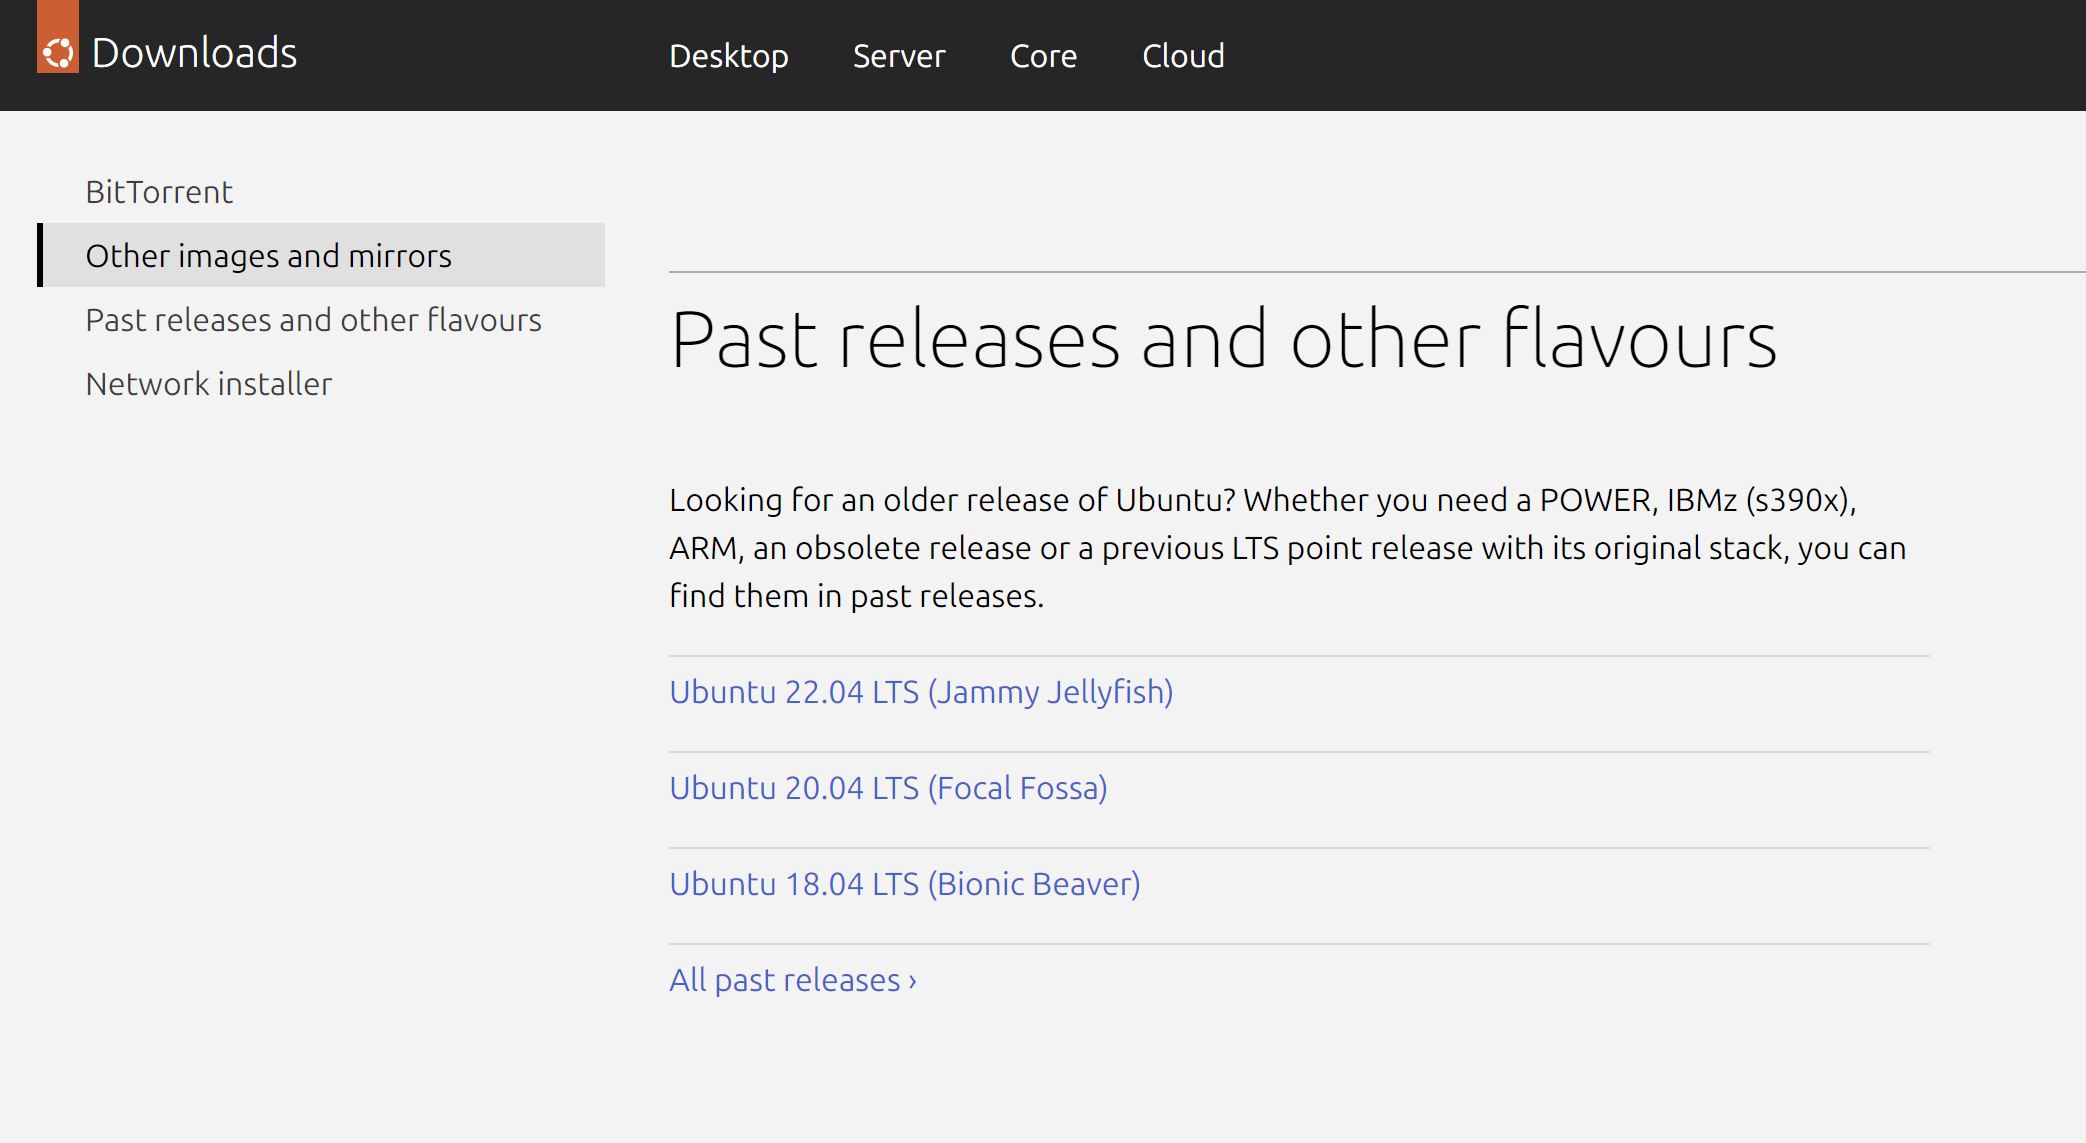Select BitTorrent in the sidebar

pyautogui.click(x=159, y=192)
